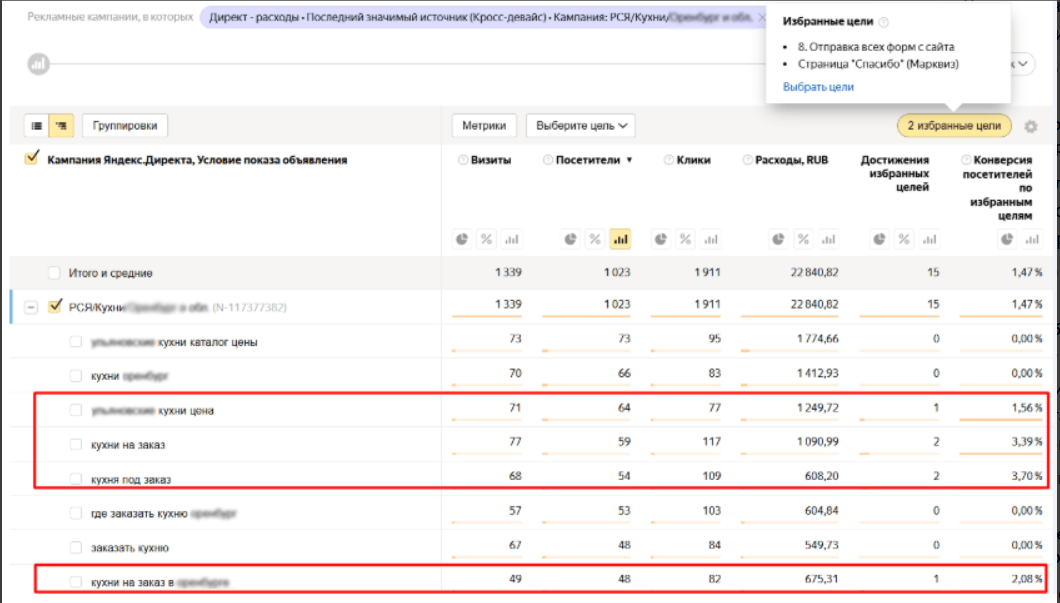Click the conversion value 3,39 %
1060x603 pixels.
pyautogui.click(x=1027, y=441)
